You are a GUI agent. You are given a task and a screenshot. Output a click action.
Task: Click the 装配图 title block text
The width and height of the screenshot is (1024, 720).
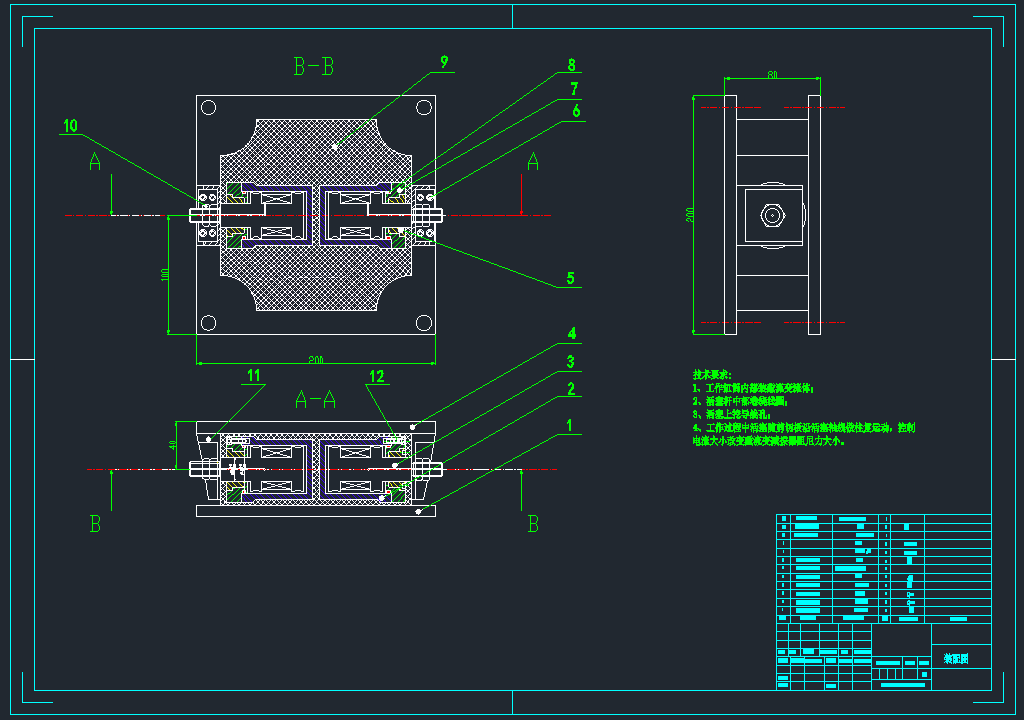[956, 659]
